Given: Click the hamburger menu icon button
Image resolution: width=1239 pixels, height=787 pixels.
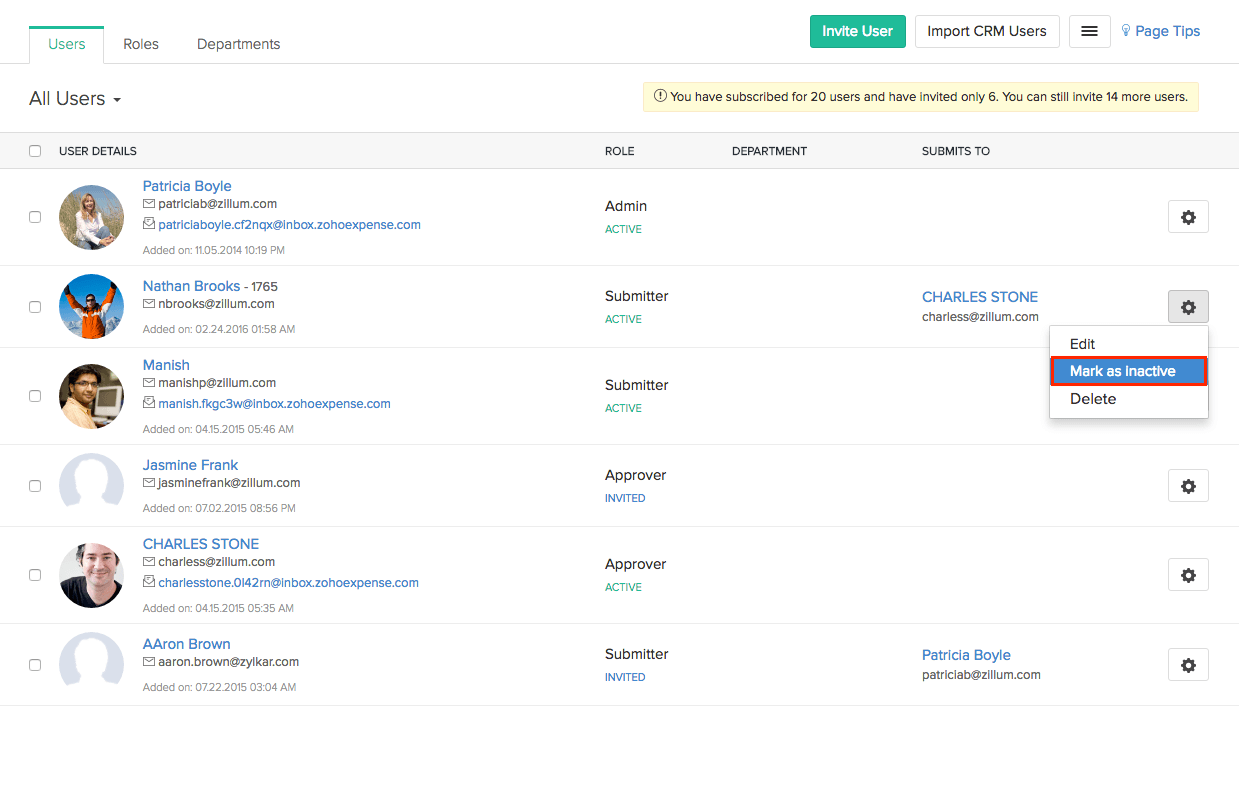Looking at the screenshot, I should [x=1089, y=31].
